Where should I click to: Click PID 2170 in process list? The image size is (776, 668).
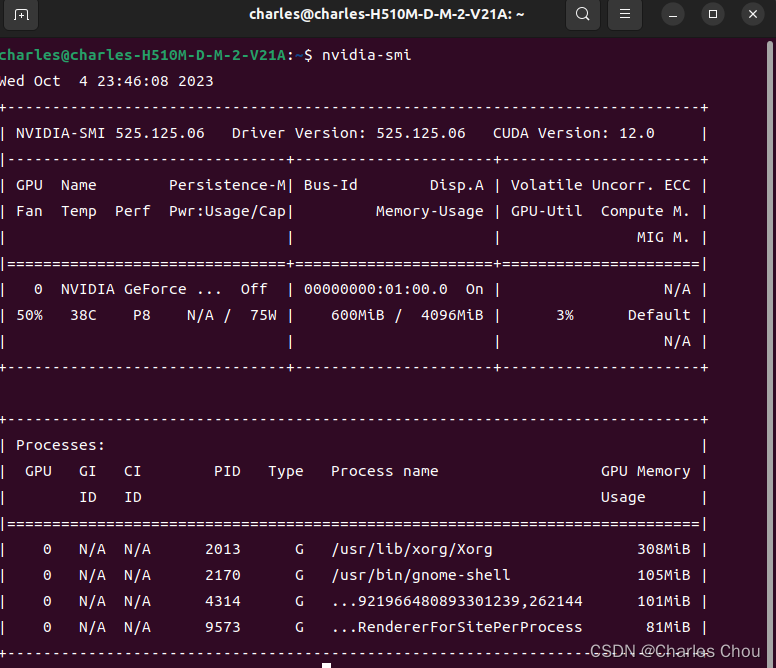click(223, 575)
